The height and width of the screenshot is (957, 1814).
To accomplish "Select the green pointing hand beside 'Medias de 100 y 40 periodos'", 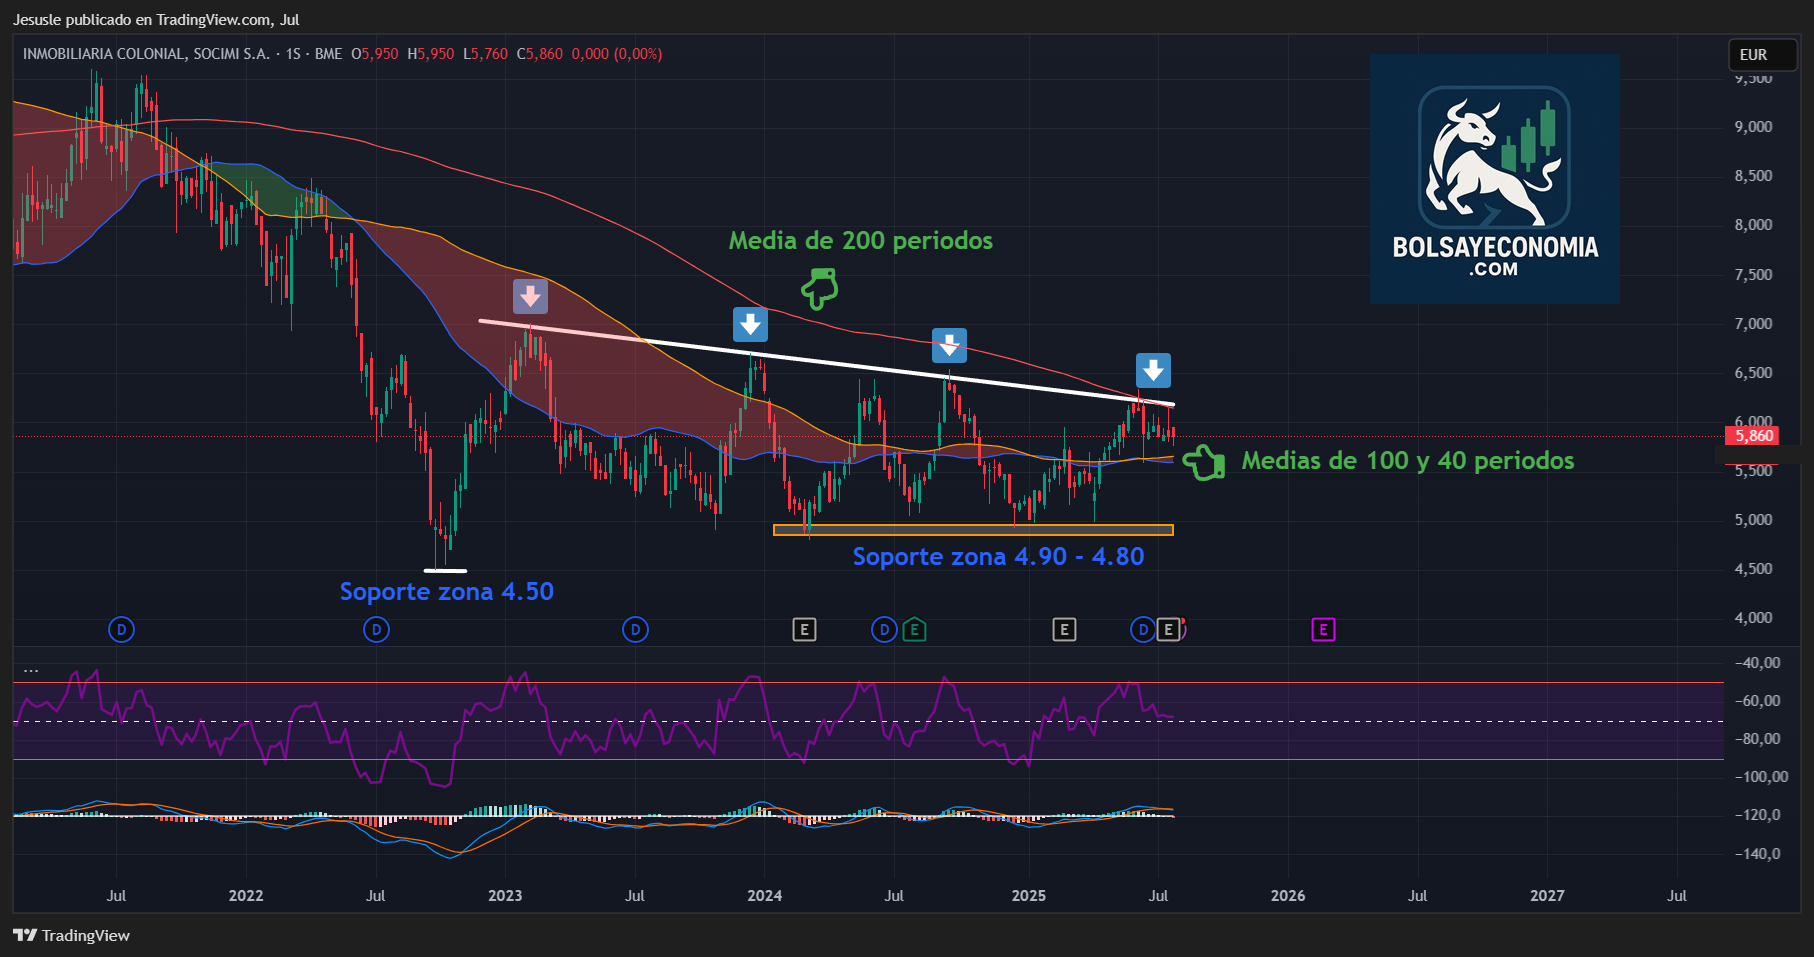I will [1204, 462].
